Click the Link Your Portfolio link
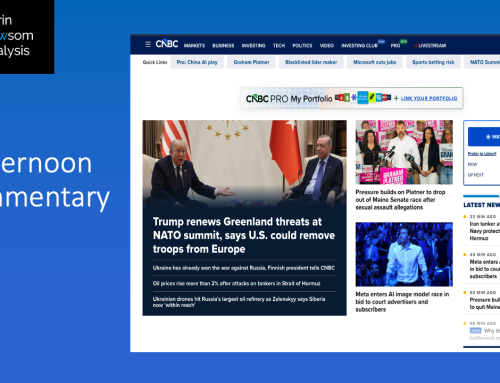 pos(429,98)
